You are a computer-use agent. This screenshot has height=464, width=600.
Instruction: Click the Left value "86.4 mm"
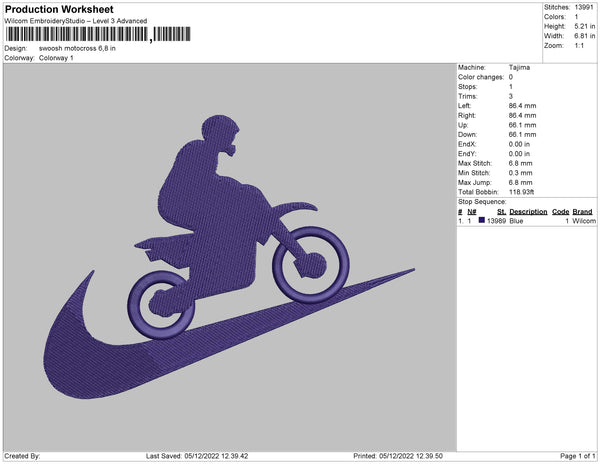point(522,106)
